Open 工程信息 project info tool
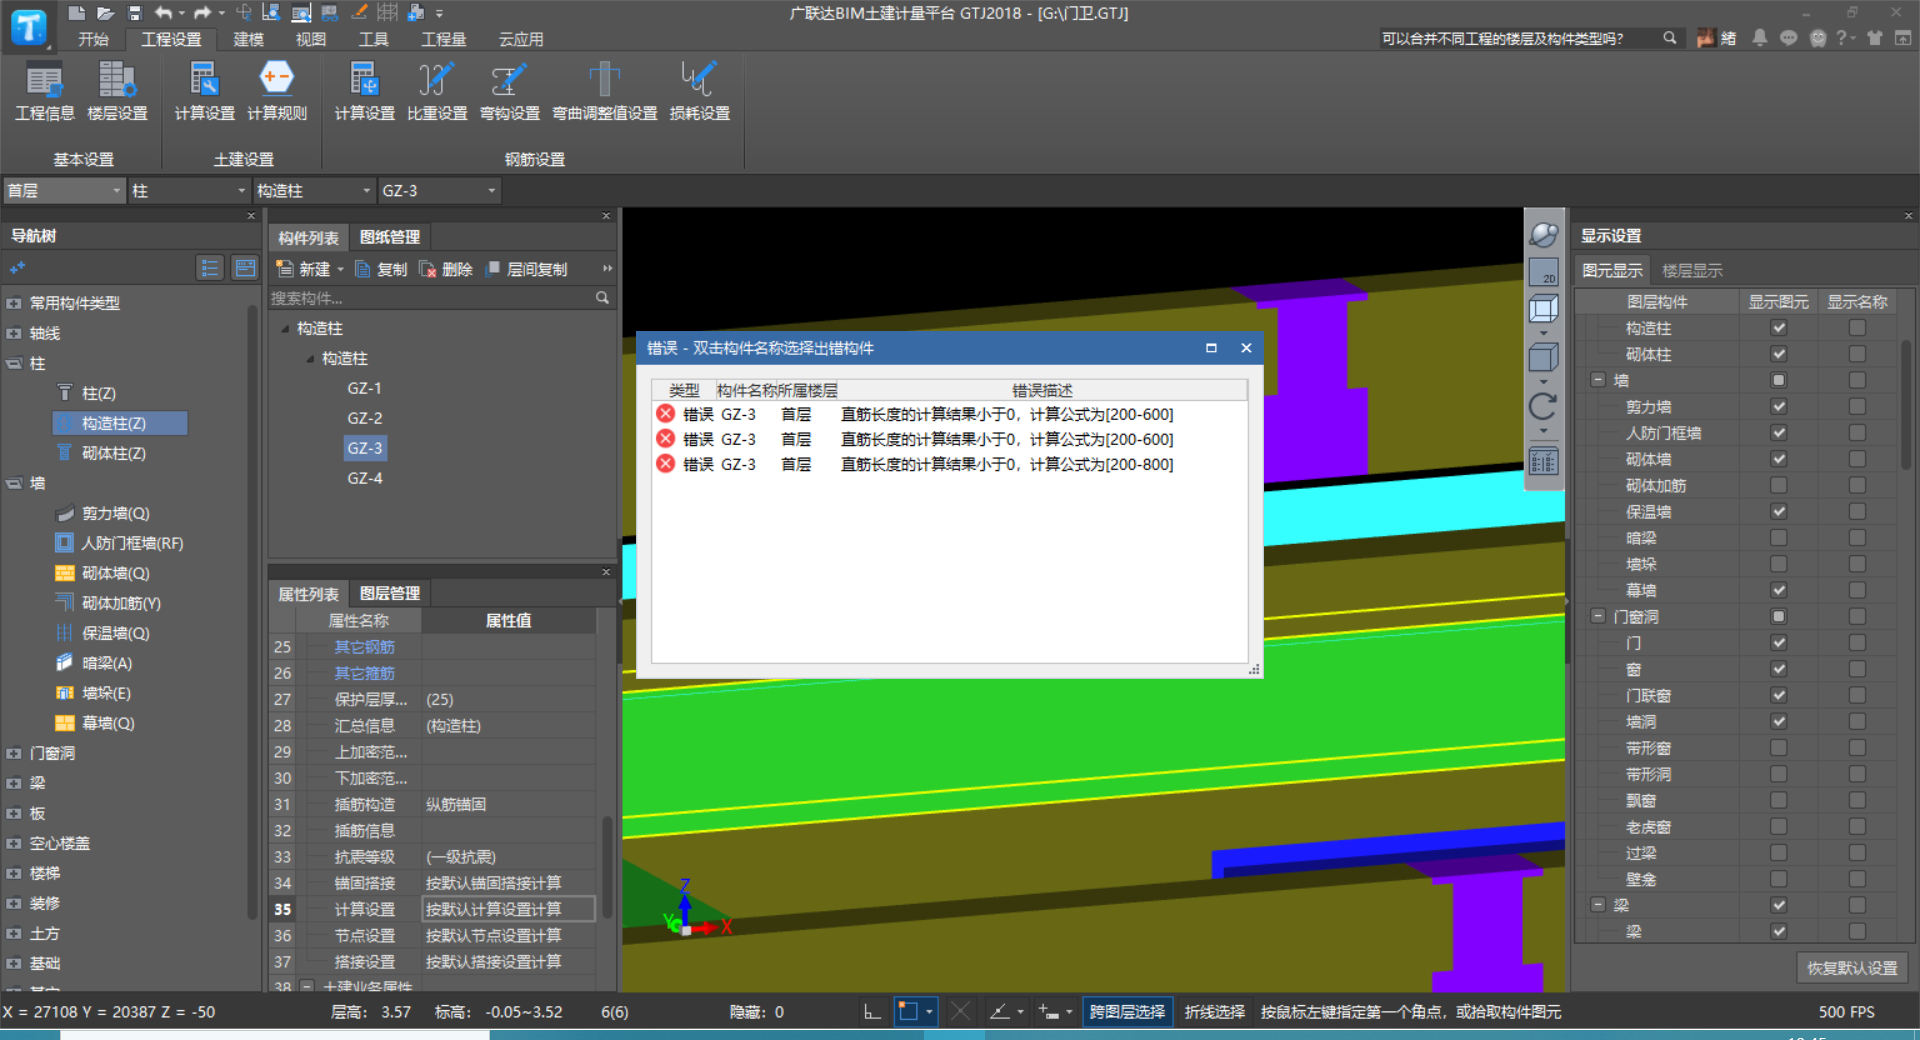The width and height of the screenshot is (1920, 1040). (44, 91)
